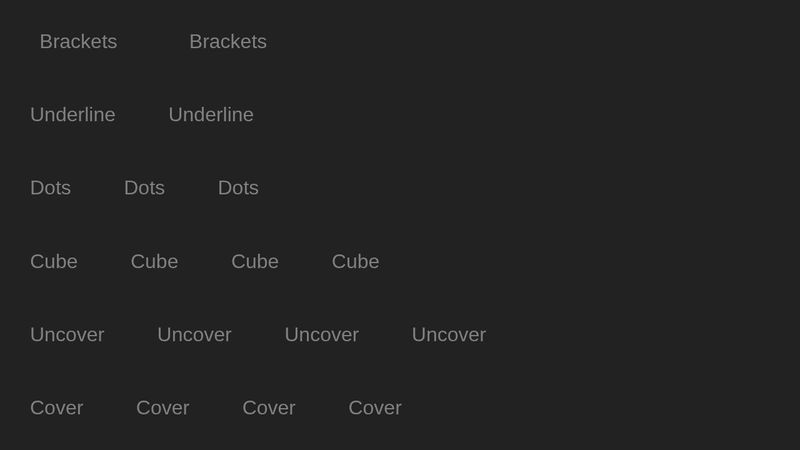The height and width of the screenshot is (450, 800).
Task: Click the first Cover link
Action: coord(57,408)
